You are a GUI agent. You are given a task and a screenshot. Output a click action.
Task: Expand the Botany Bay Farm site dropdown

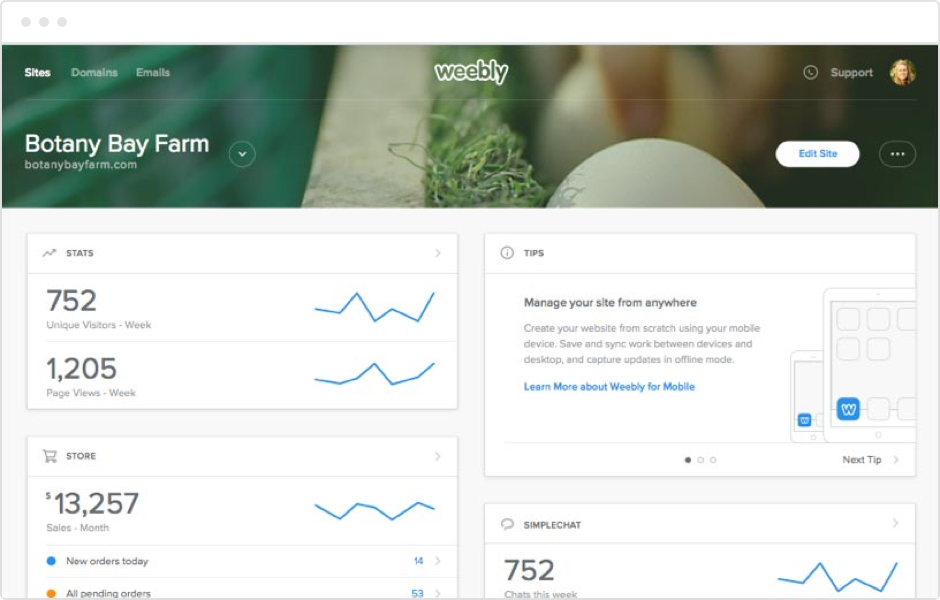(242, 154)
